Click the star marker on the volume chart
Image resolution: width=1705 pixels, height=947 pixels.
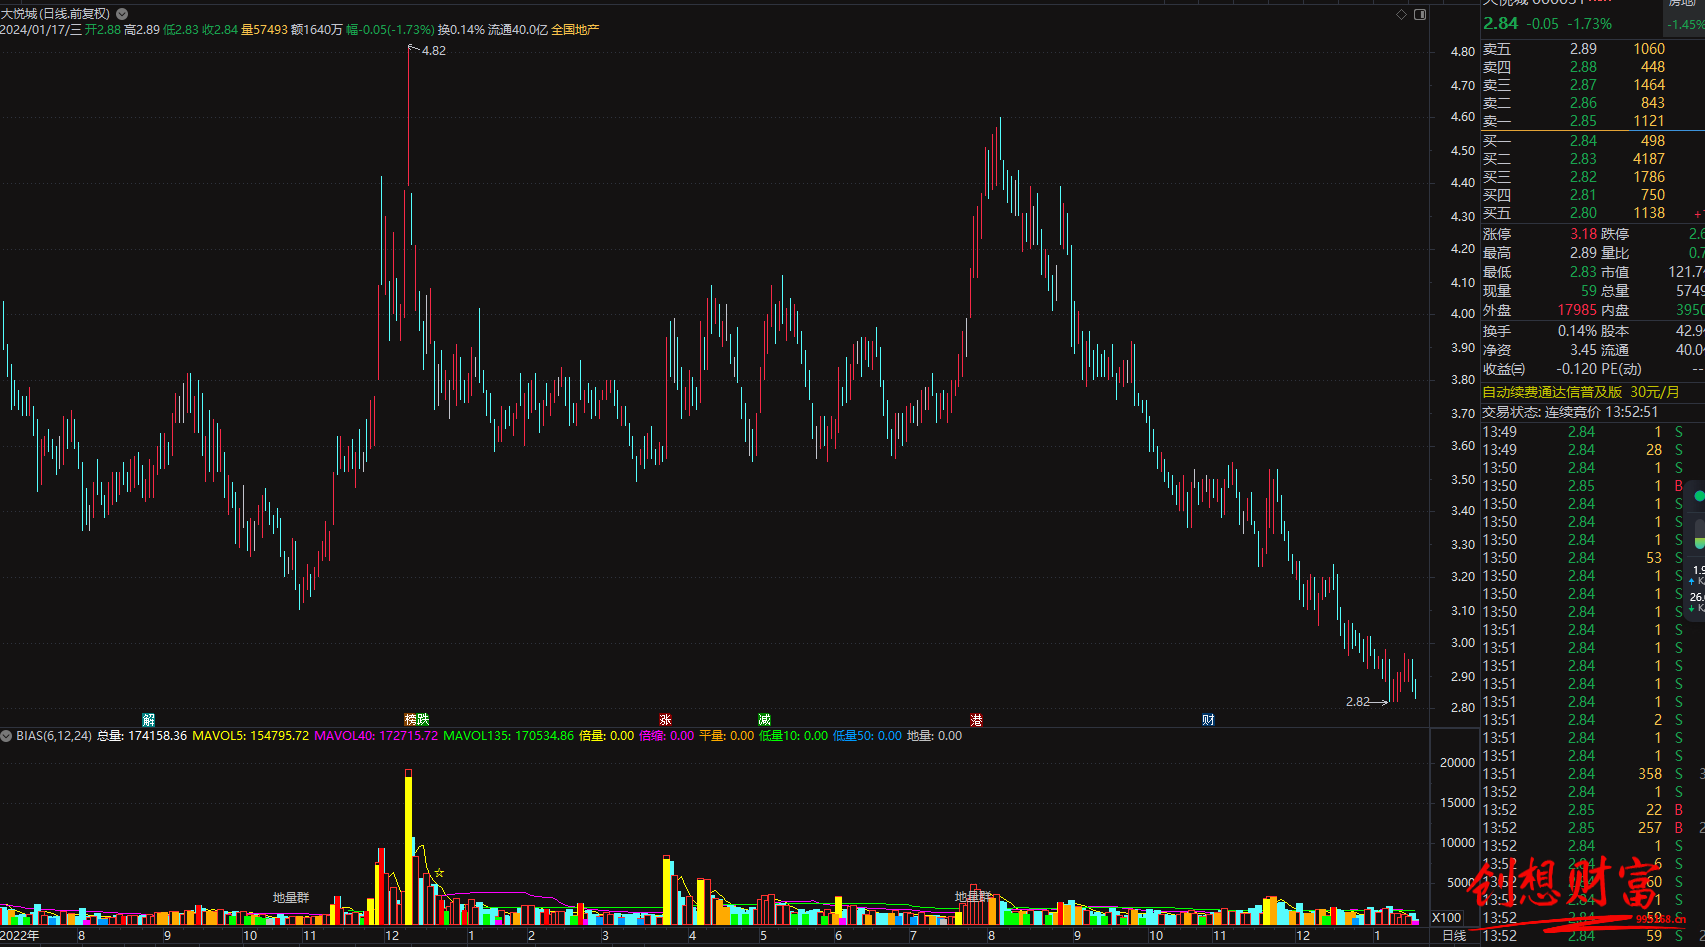[x=439, y=873]
